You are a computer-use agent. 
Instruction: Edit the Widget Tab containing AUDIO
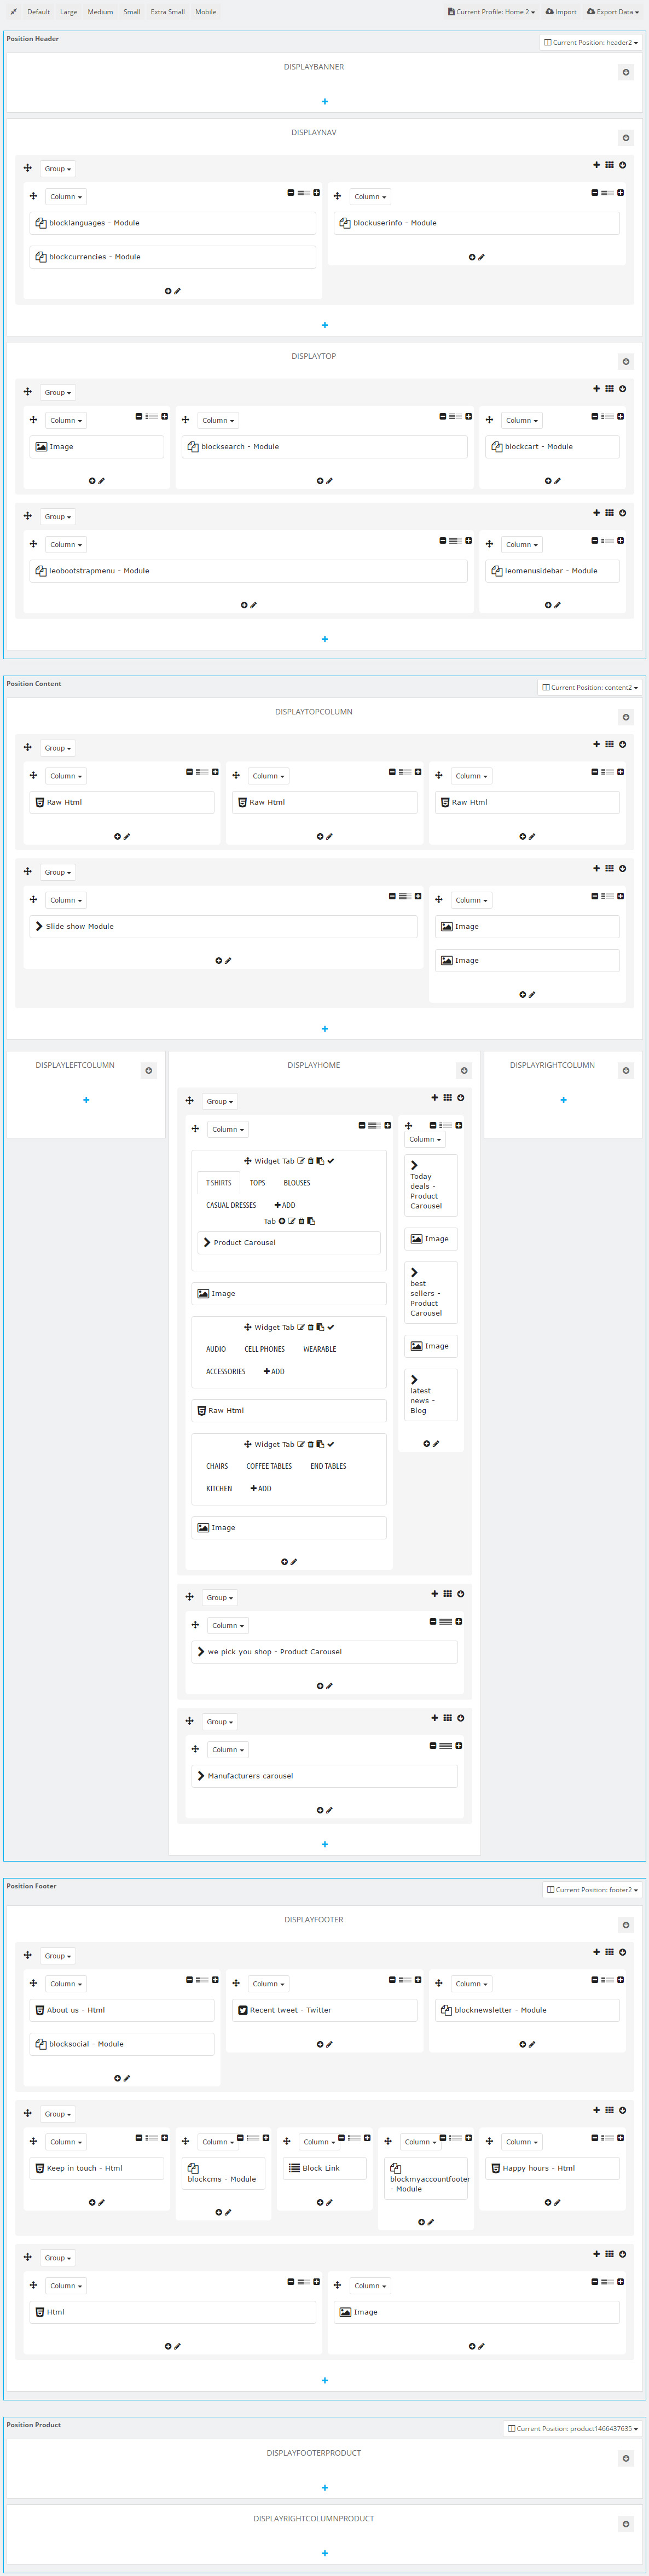(301, 1327)
